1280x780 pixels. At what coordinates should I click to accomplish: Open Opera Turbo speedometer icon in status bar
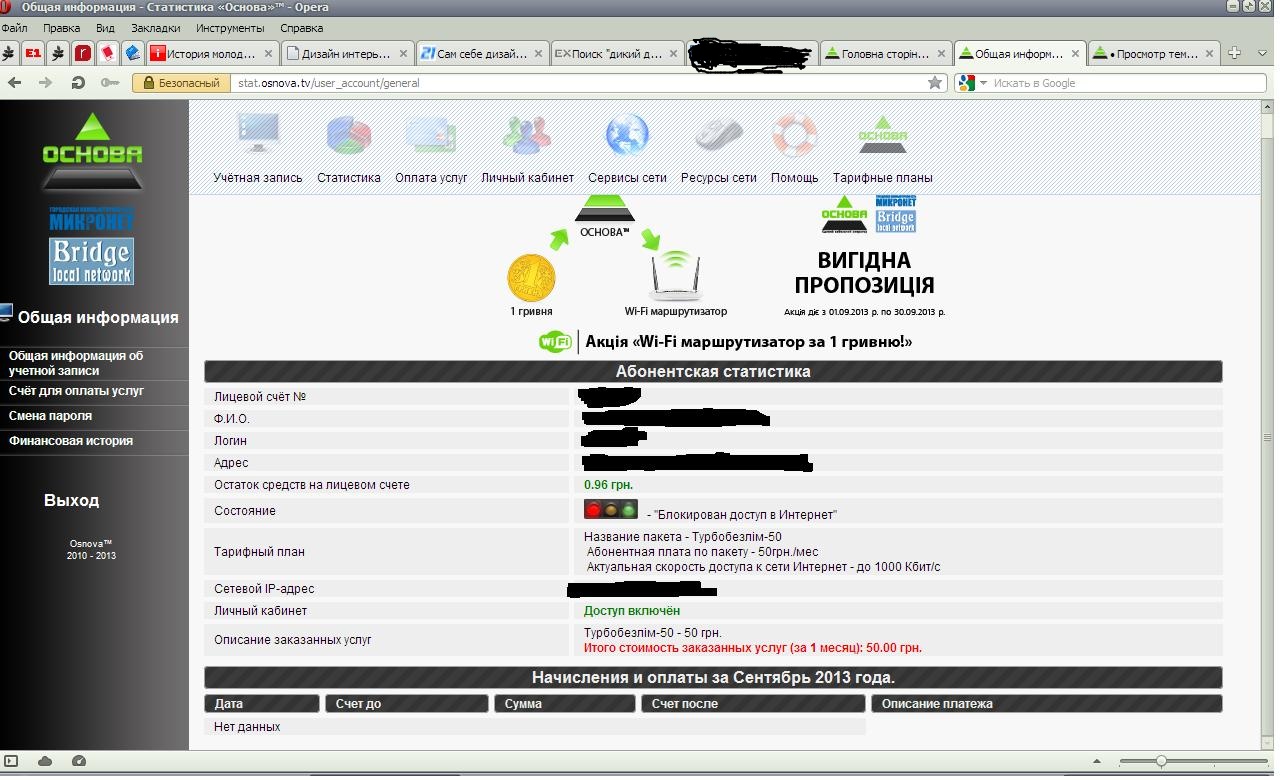(x=79, y=761)
